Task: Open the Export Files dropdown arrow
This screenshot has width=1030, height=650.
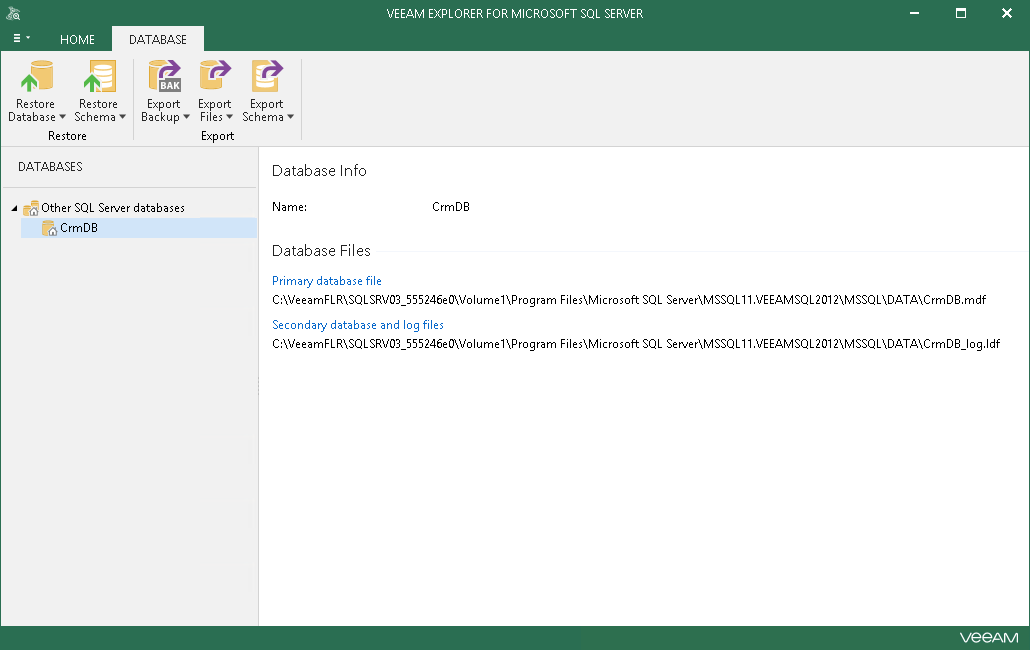Action: pos(229,117)
